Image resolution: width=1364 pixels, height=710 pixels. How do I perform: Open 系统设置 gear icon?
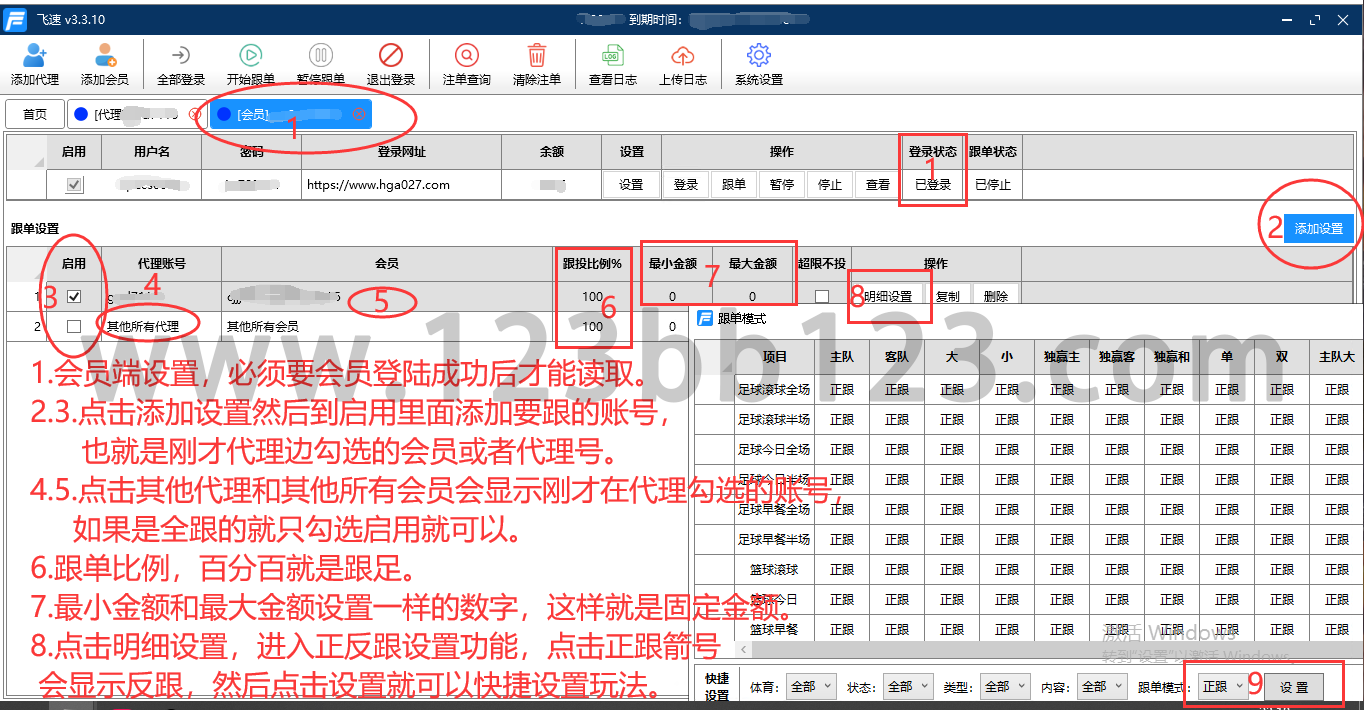pyautogui.click(x=759, y=57)
